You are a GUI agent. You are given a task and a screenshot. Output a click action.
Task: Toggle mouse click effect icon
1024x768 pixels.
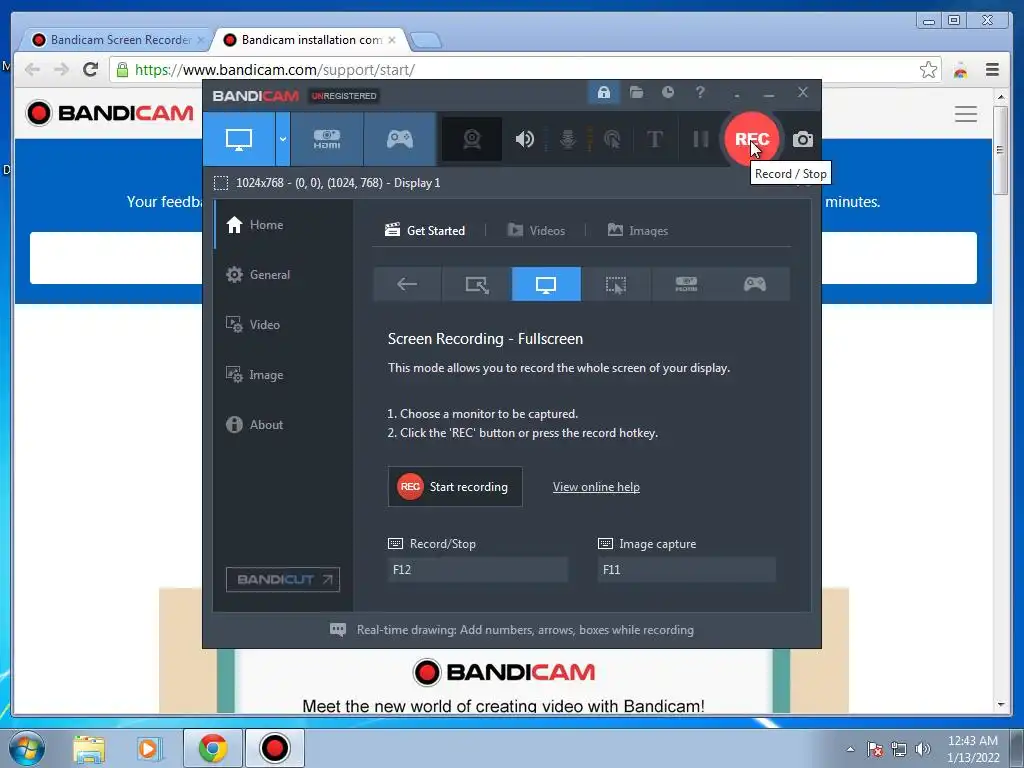[612, 139]
